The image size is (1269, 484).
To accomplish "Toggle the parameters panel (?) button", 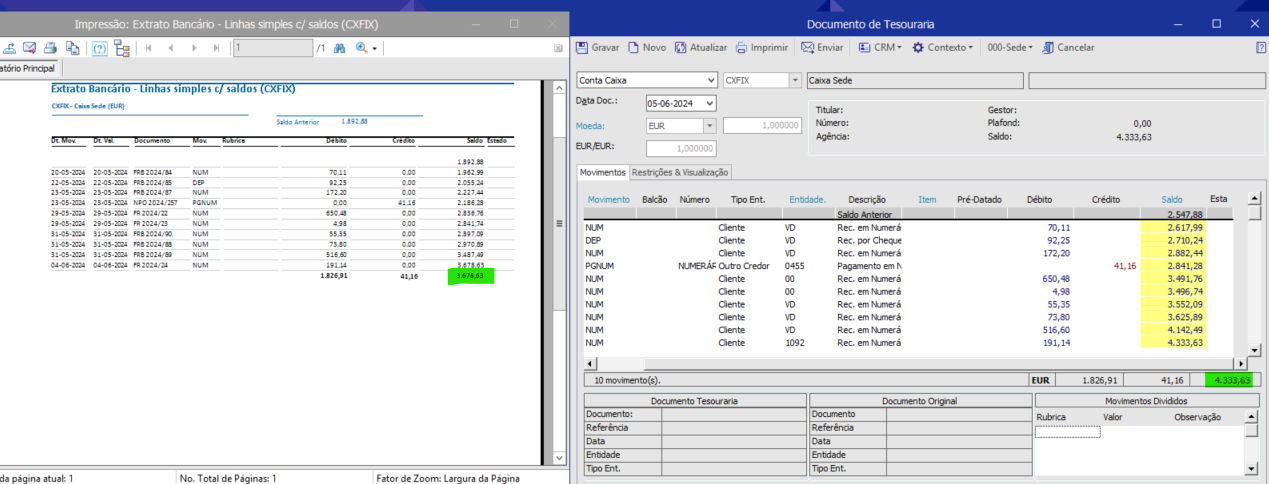I will pos(99,48).
